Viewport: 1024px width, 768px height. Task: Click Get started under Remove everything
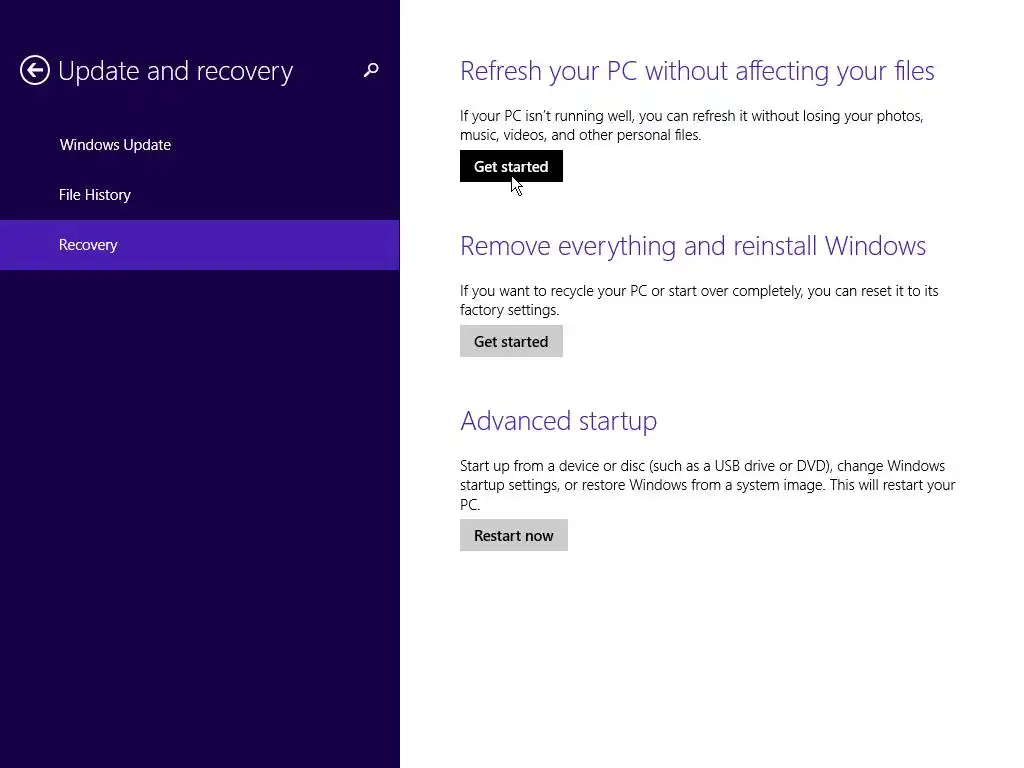(x=511, y=342)
